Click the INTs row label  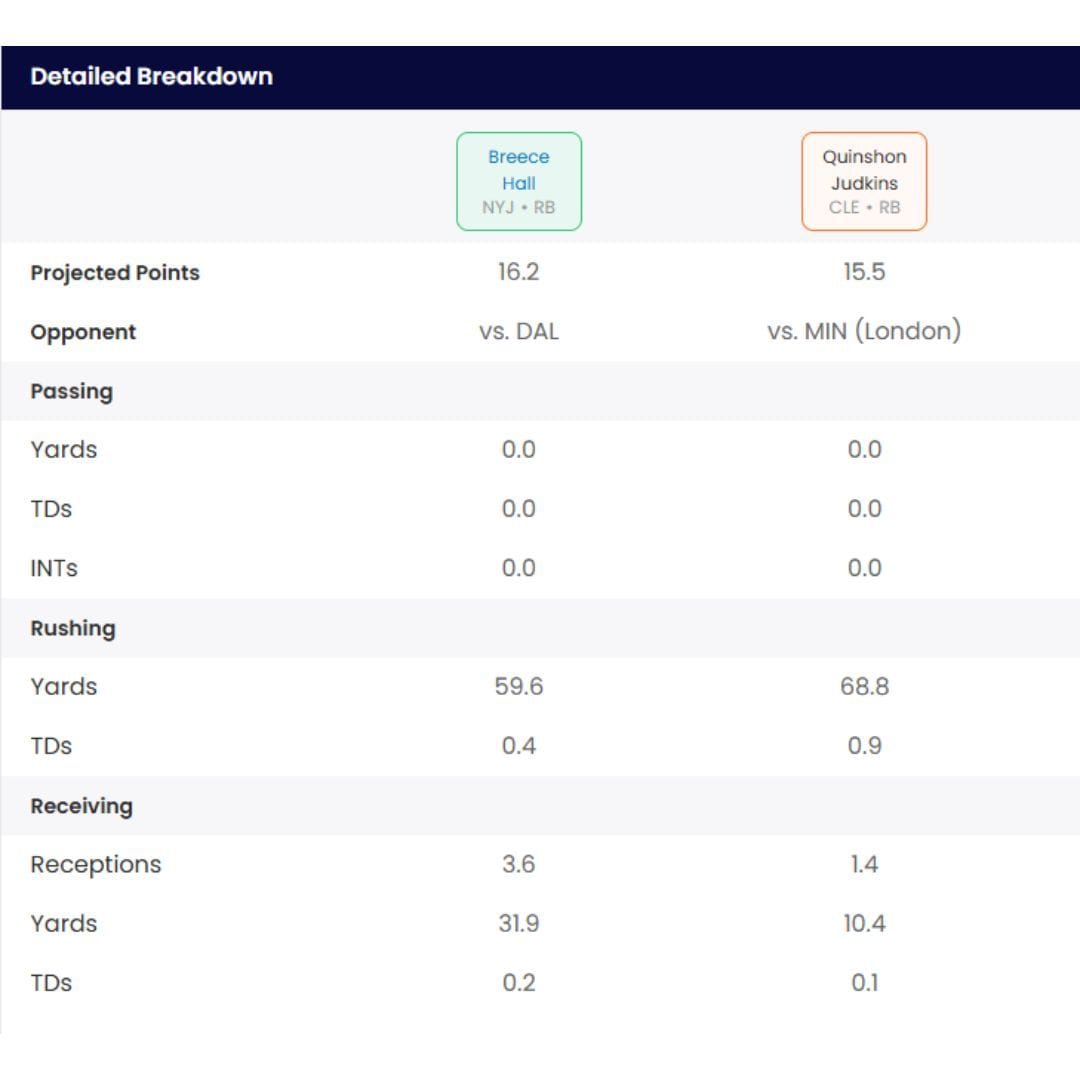54,568
